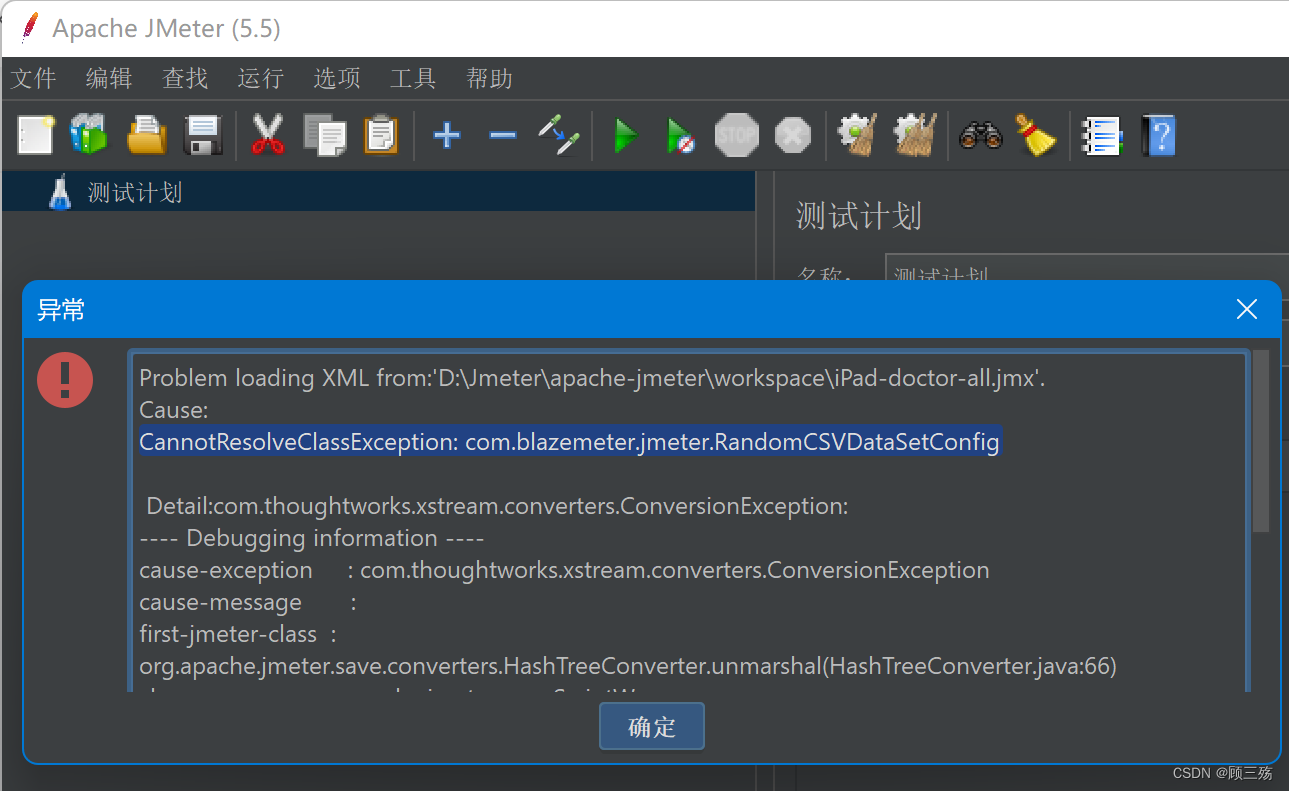The width and height of the screenshot is (1289, 791).
Task: Open the 工具 menu
Action: 413,78
